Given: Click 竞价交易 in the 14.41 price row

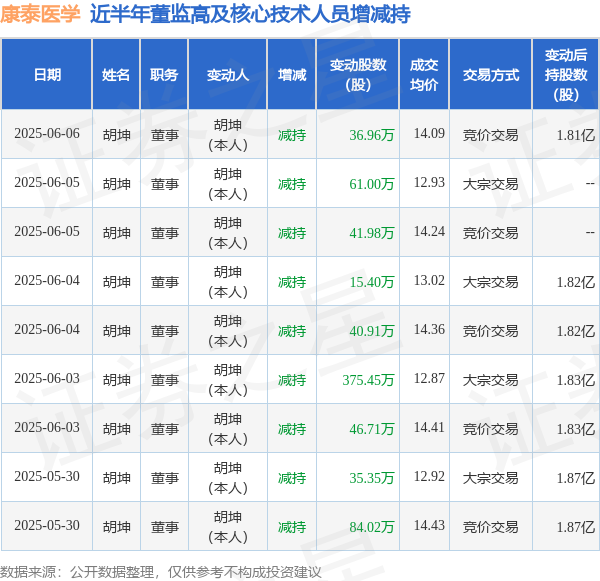Looking at the screenshot, I should (x=491, y=429).
